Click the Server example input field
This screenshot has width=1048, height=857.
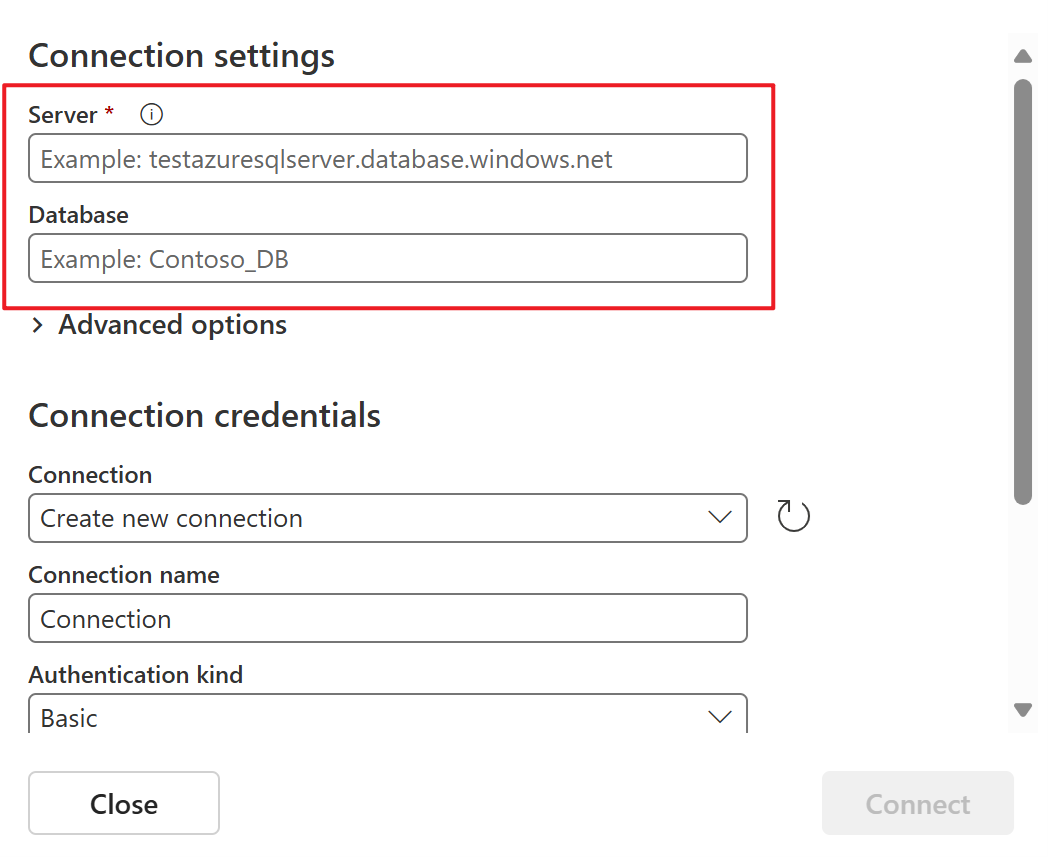(x=388, y=158)
